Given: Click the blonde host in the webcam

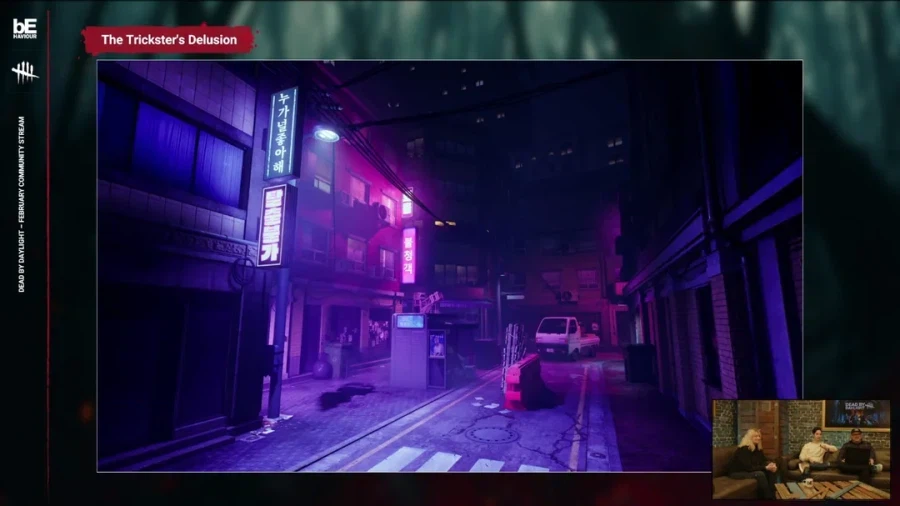Looking at the screenshot, I should pyautogui.click(x=749, y=456).
